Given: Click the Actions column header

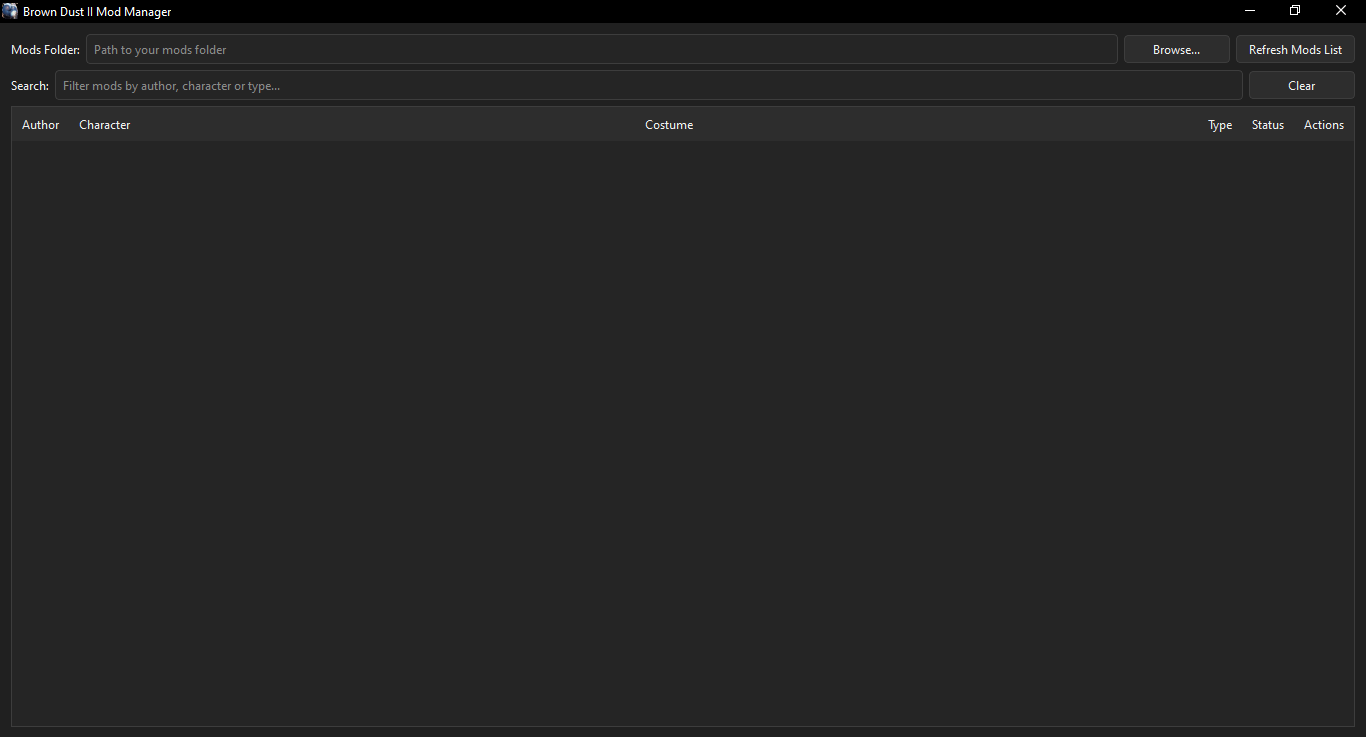Looking at the screenshot, I should click(x=1323, y=124).
